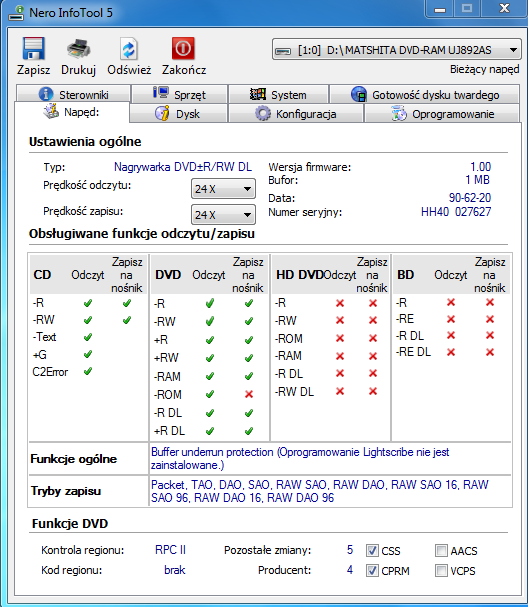Click the Drukuj printer icon
The width and height of the screenshot is (528, 607).
[x=79, y=49]
